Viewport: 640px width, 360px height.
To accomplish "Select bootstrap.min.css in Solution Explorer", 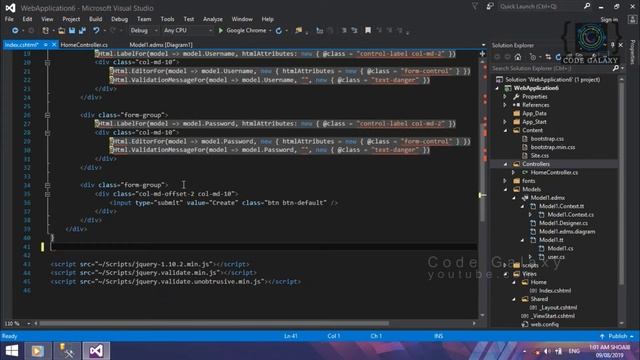I will 553,147.
